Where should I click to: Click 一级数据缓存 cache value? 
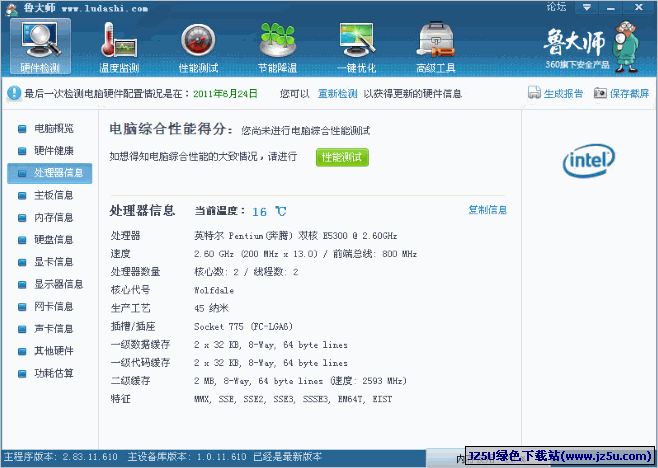tap(271, 345)
